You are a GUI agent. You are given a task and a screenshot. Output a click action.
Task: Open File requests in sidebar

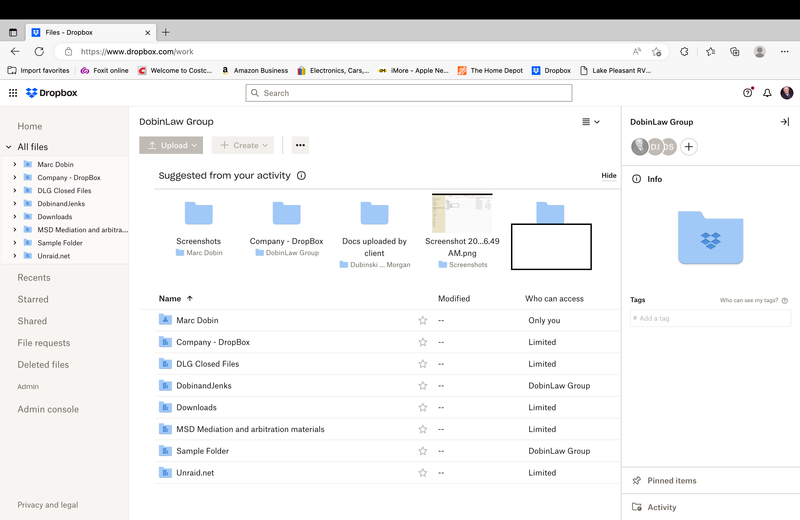(44, 343)
